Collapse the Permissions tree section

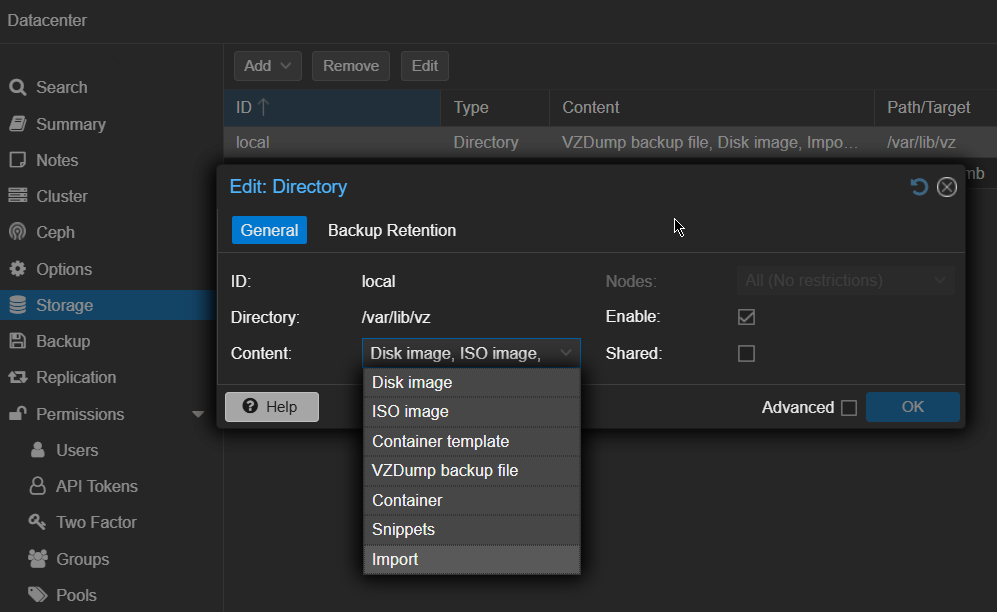coord(198,414)
